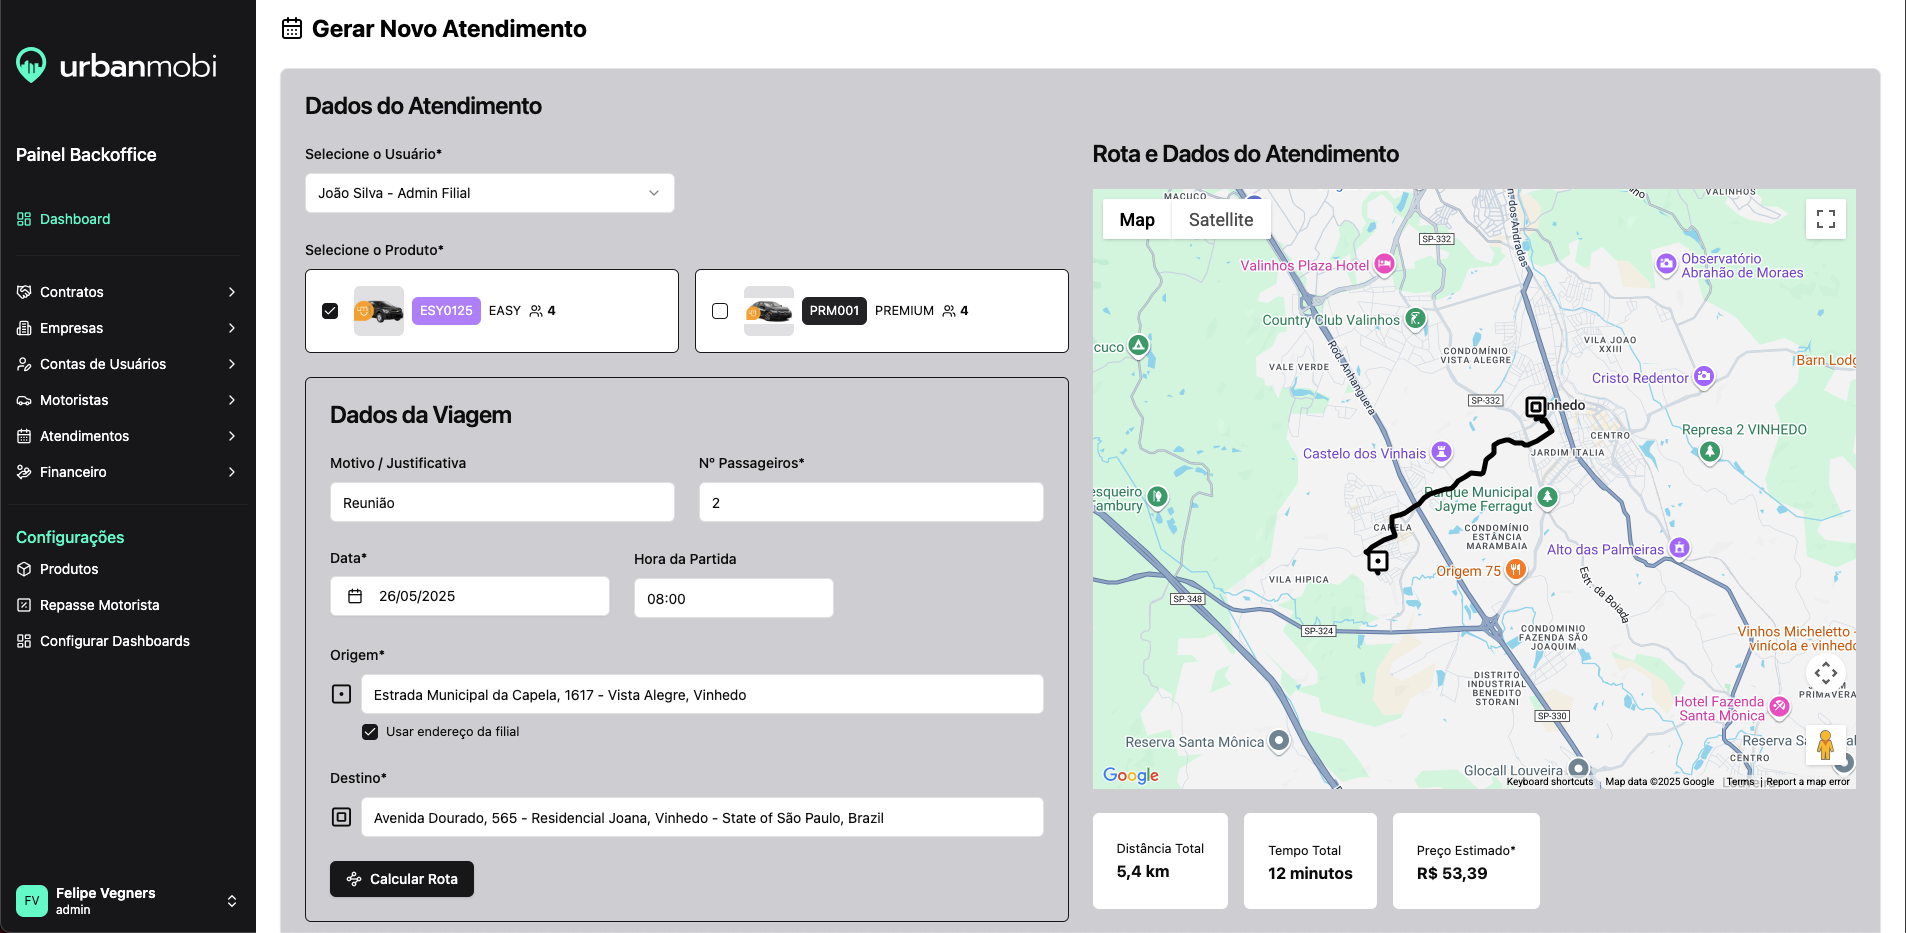Check the PREMIUM product checkbox

(x=720, y=311)
